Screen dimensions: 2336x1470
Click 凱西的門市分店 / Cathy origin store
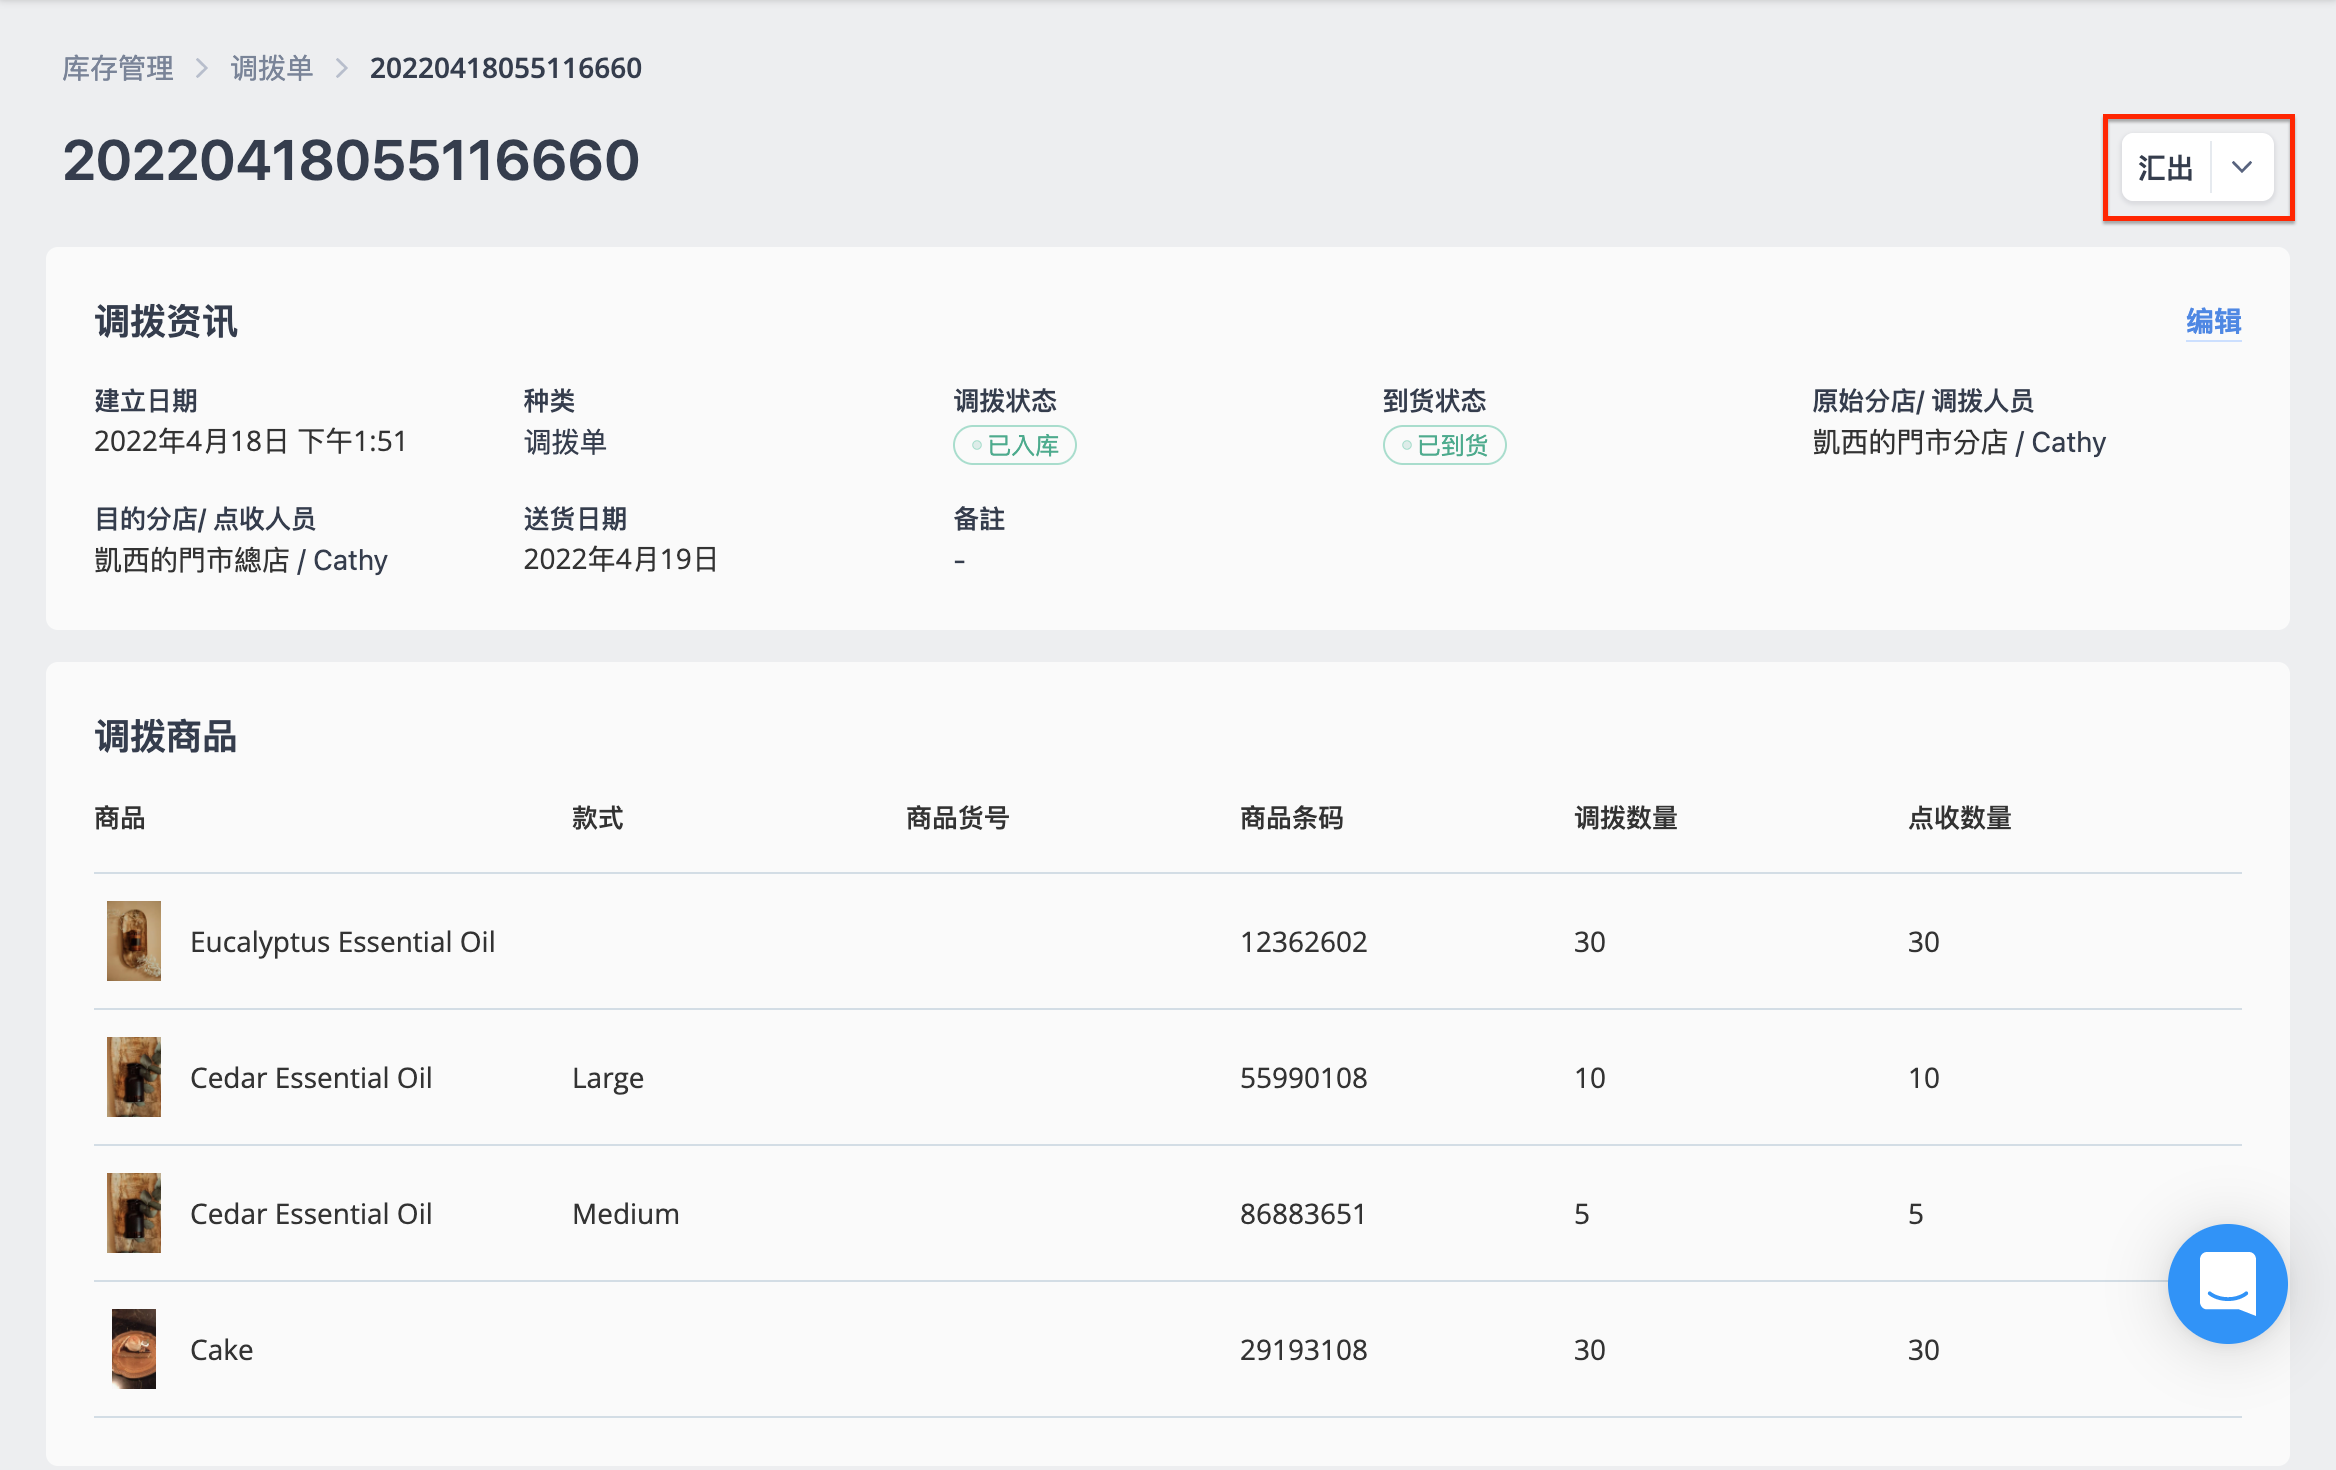pos(1959,442)
